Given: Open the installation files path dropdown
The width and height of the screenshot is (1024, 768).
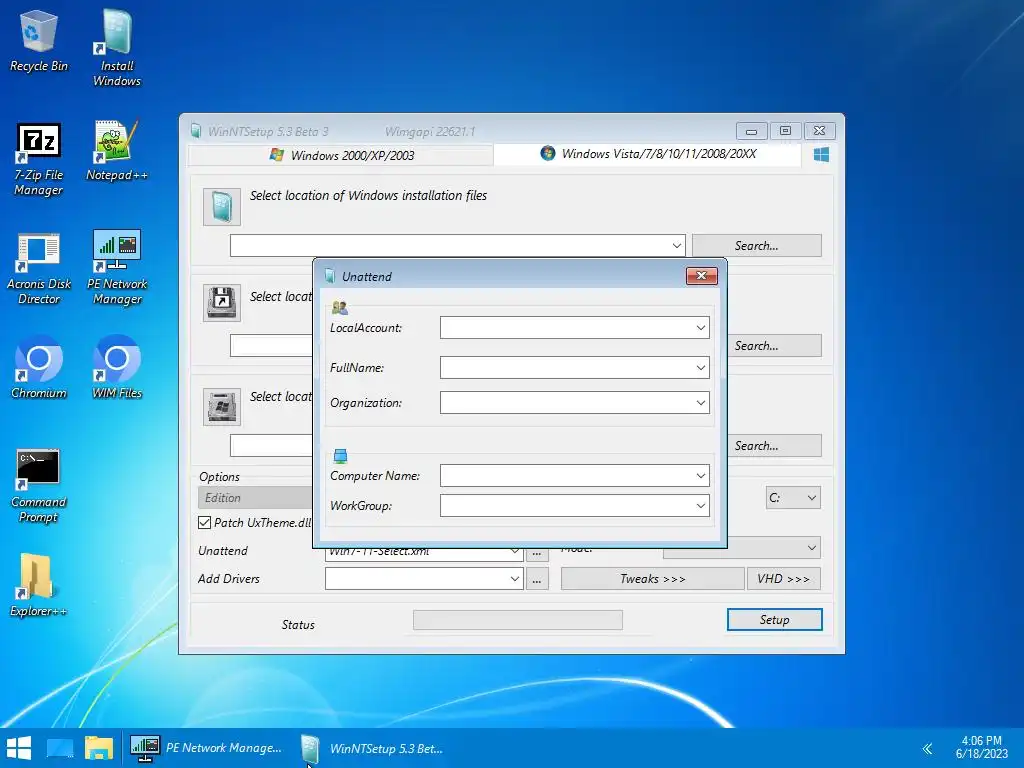Looking at the screenshot, I should (676, 246).
